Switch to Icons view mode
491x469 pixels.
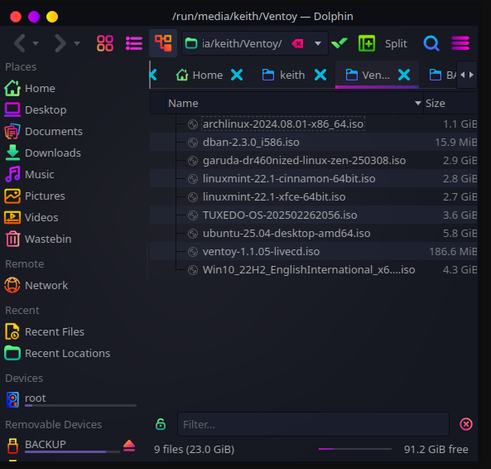coord(105,43)
